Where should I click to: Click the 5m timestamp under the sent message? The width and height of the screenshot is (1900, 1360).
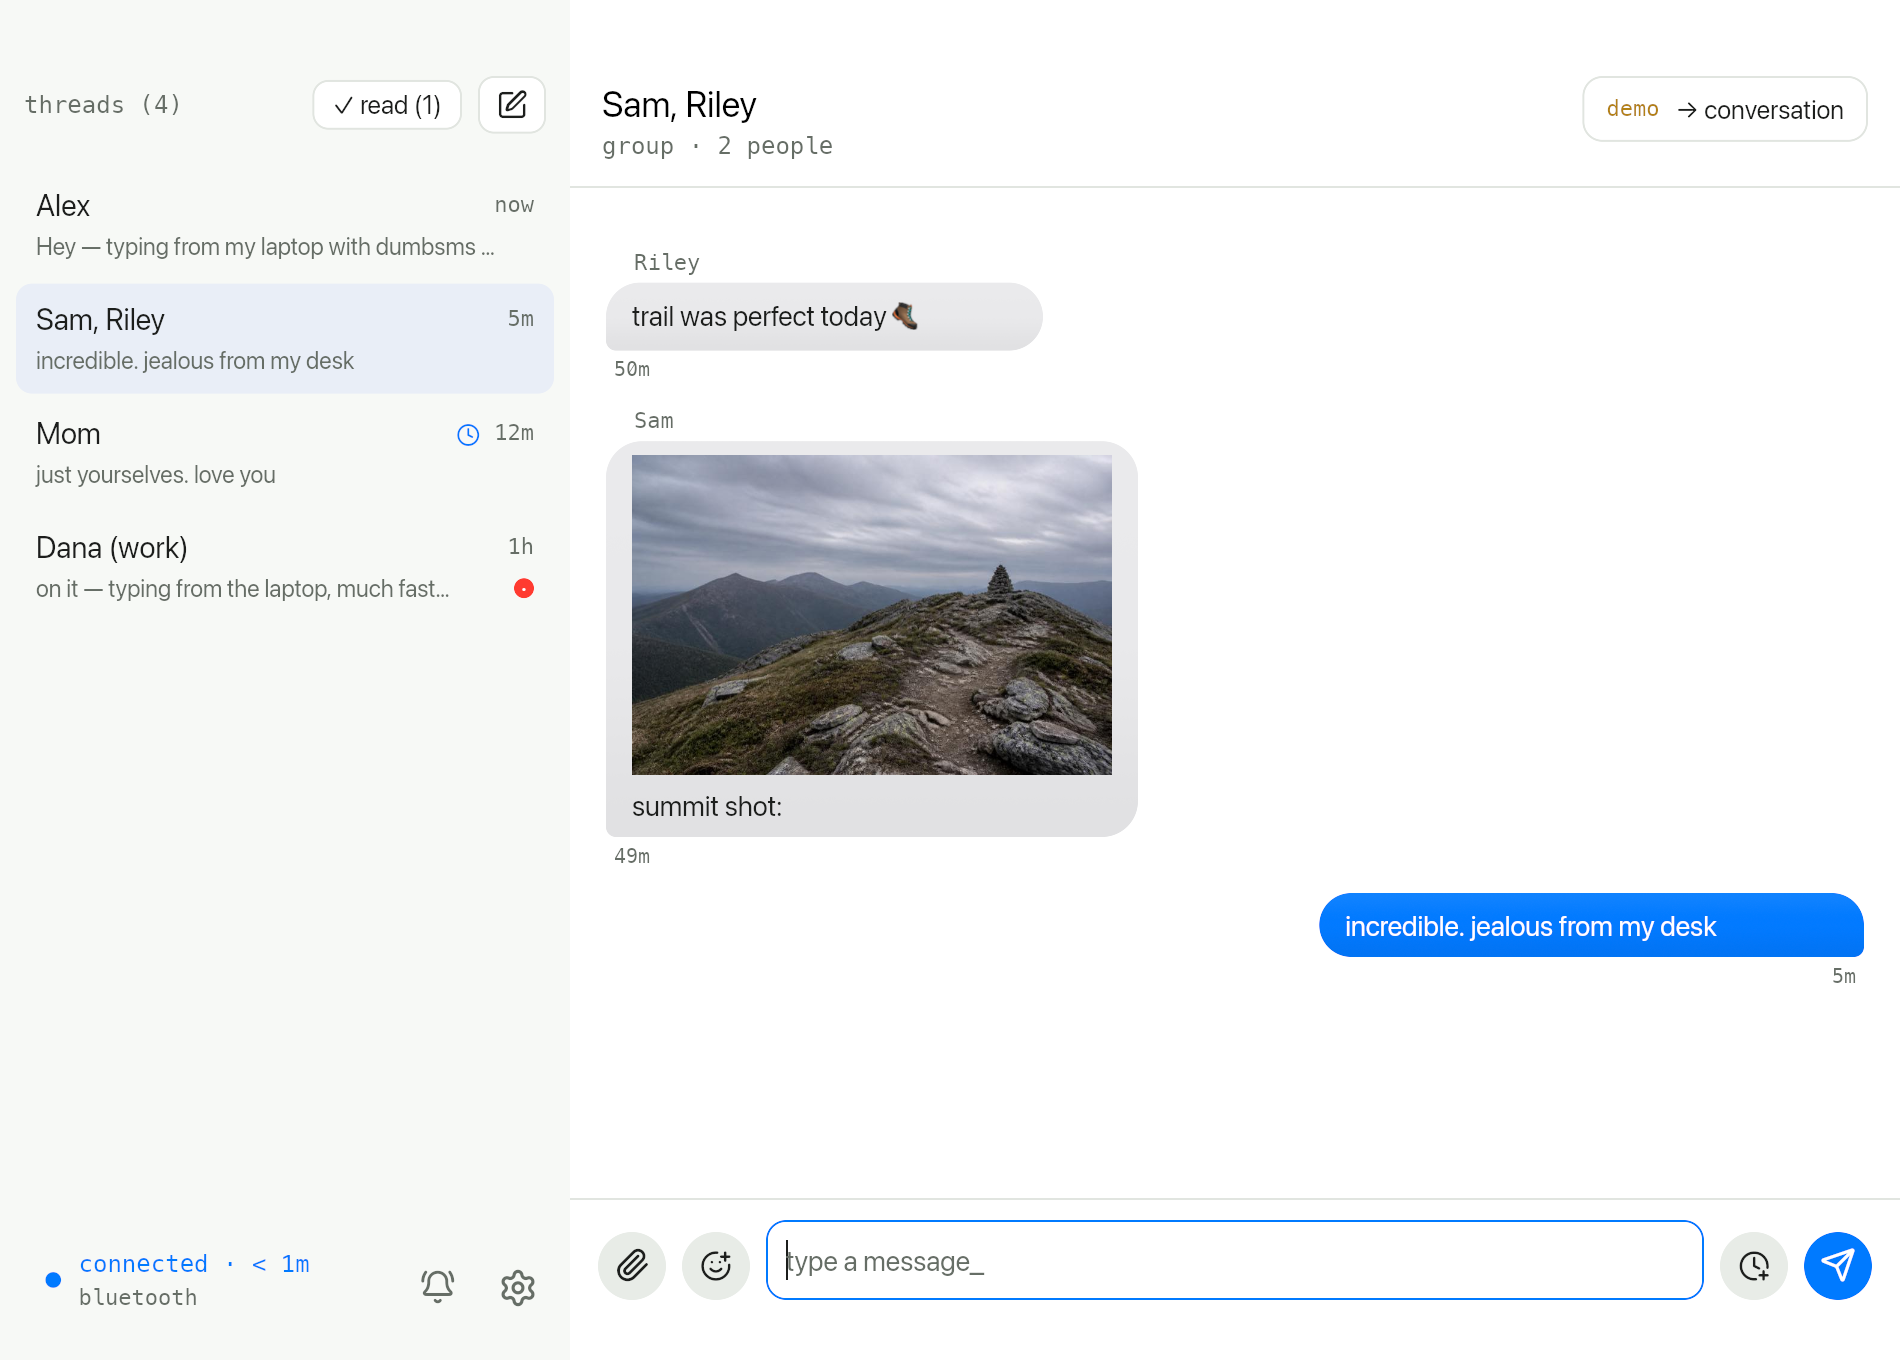click(x=1844, y=976)
